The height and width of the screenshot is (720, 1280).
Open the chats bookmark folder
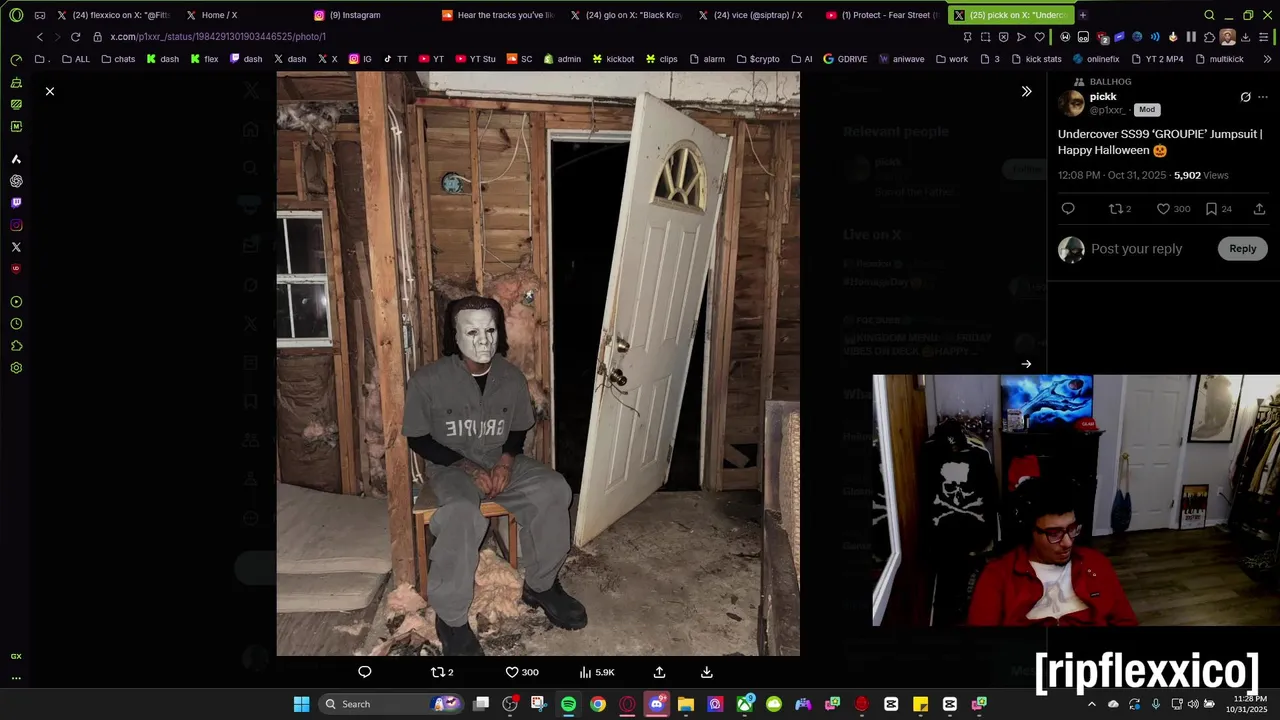point(118,59)
